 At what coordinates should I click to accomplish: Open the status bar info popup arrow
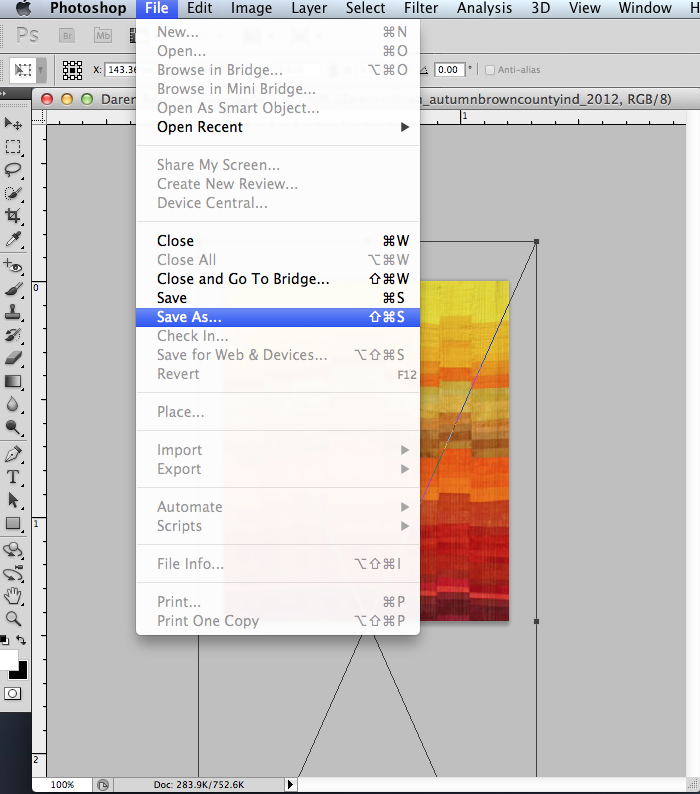coord(290,784)
